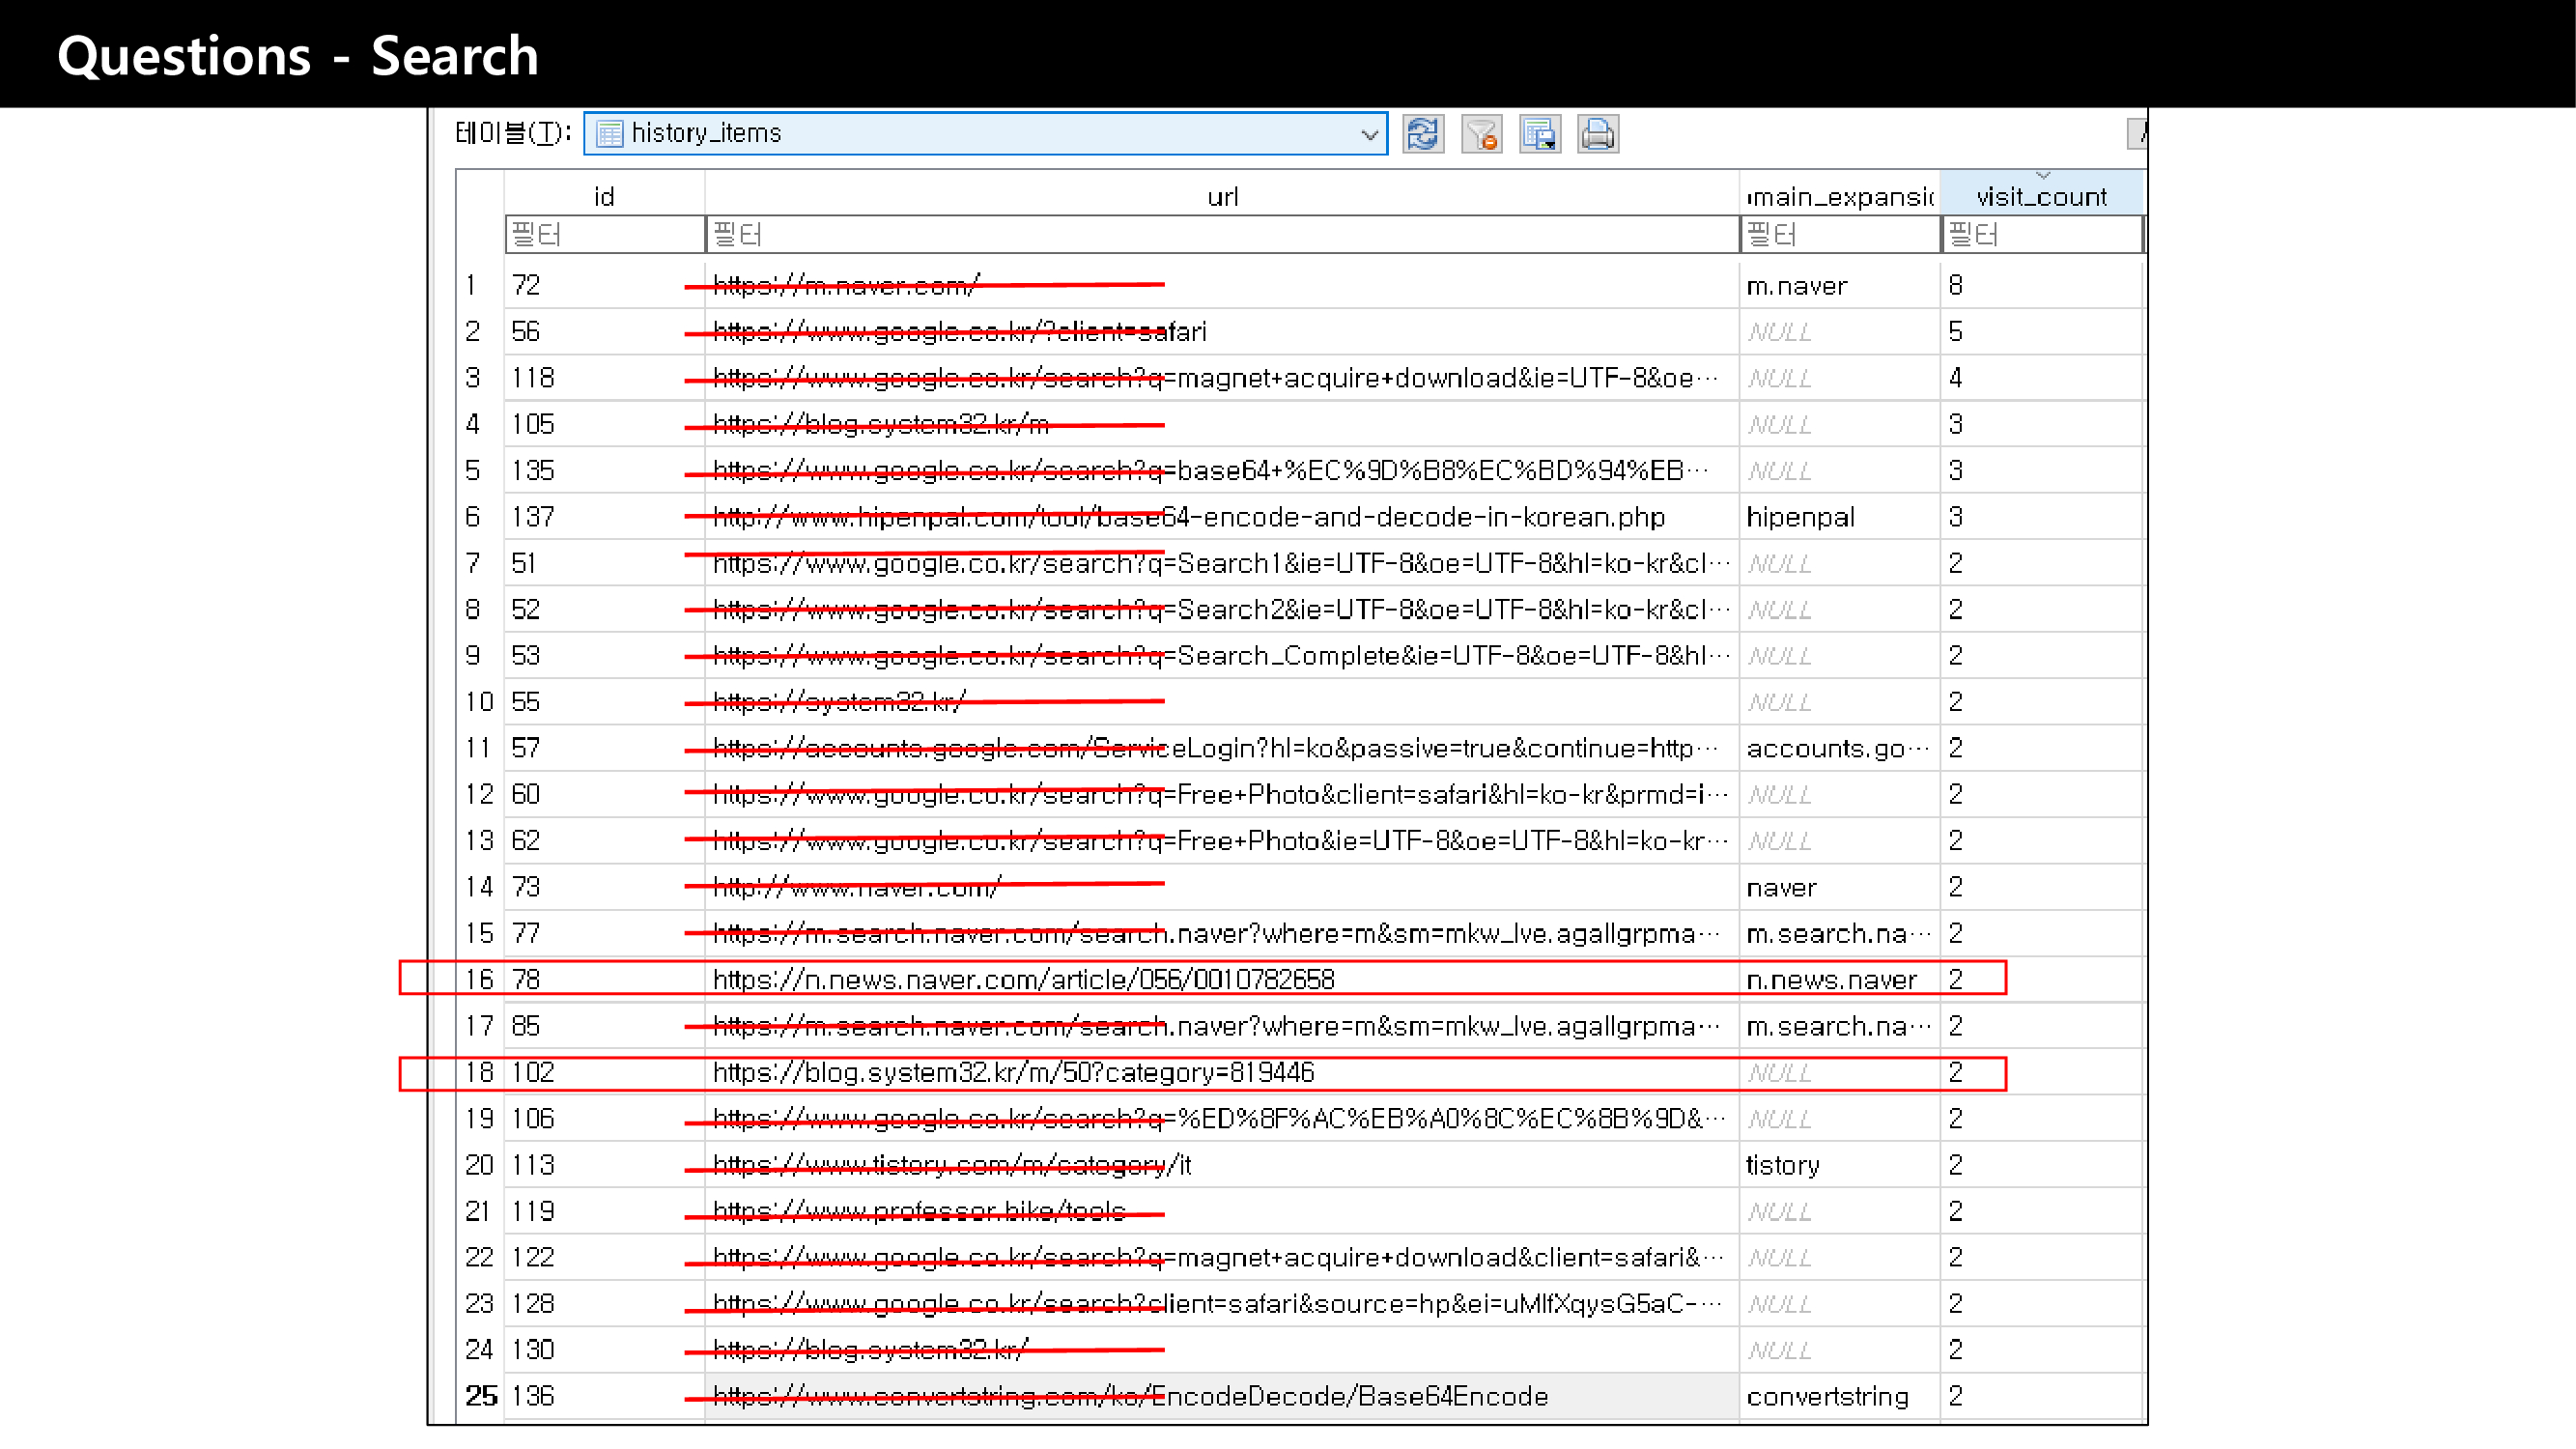Sort by the id column header
2576x1449 pixels.
(603, 196)
